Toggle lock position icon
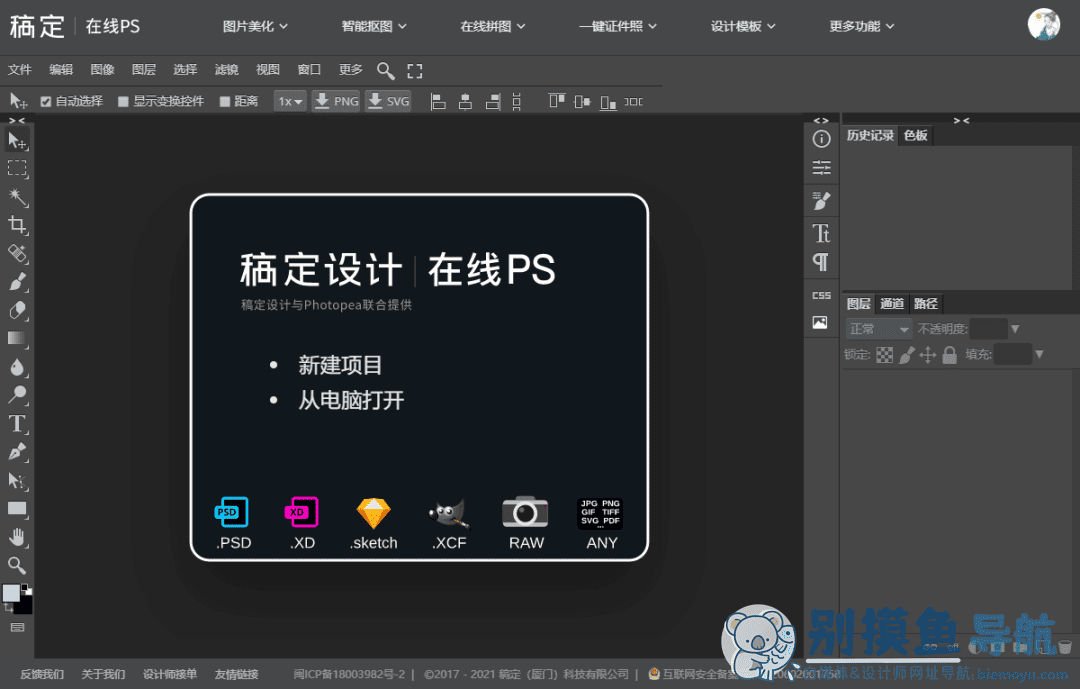 (928, 355)
